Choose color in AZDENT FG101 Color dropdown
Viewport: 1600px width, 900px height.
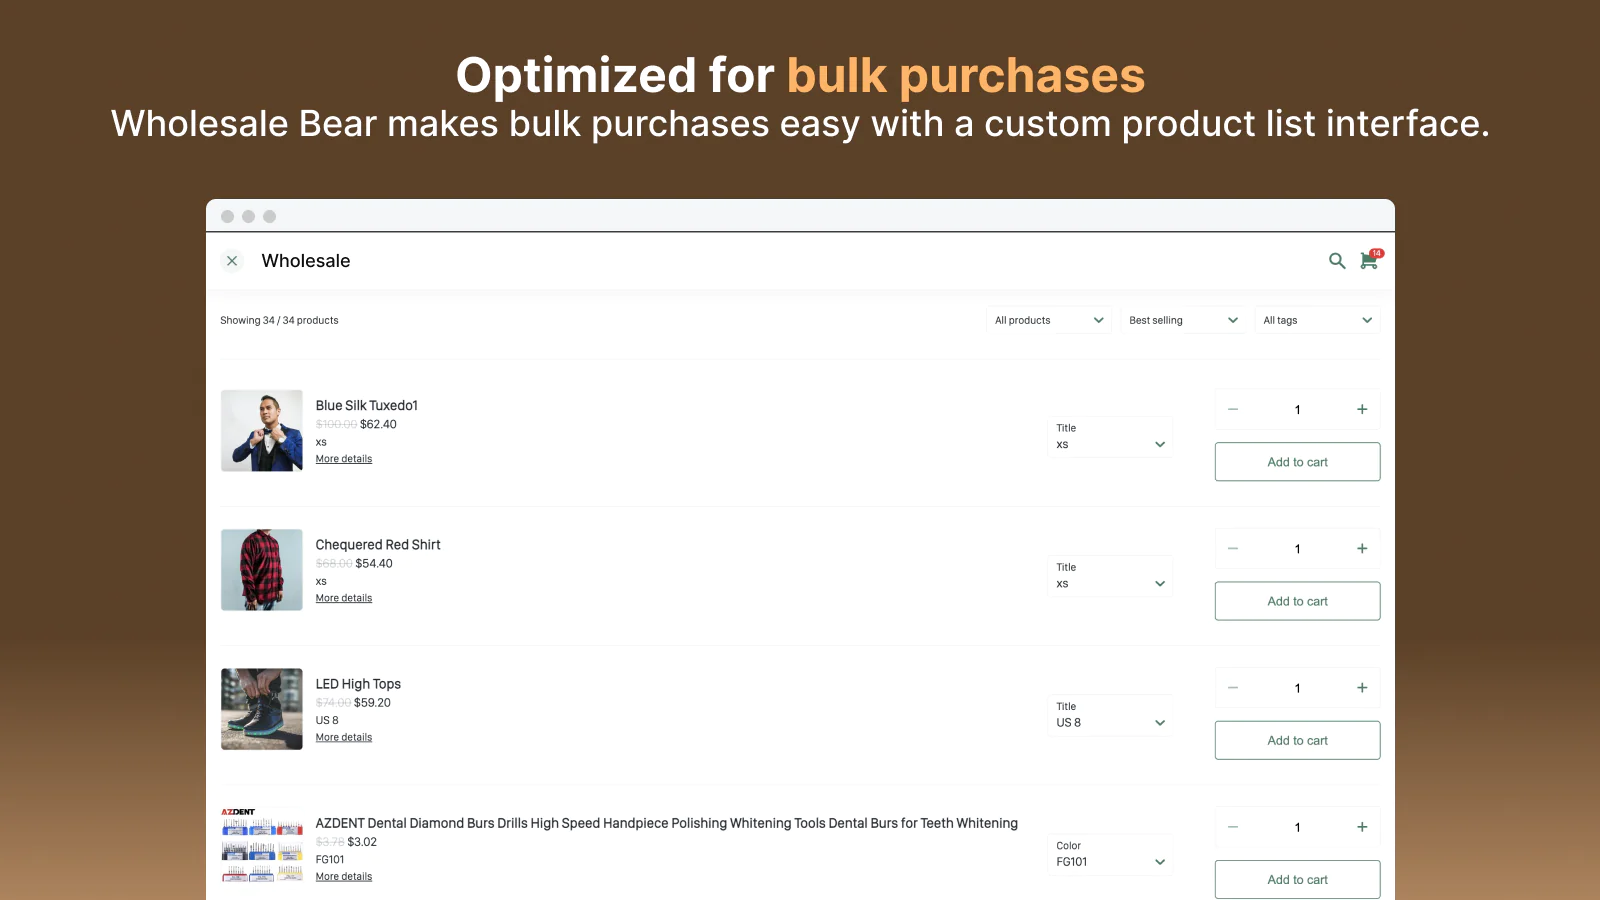[x=1110, y=855]
